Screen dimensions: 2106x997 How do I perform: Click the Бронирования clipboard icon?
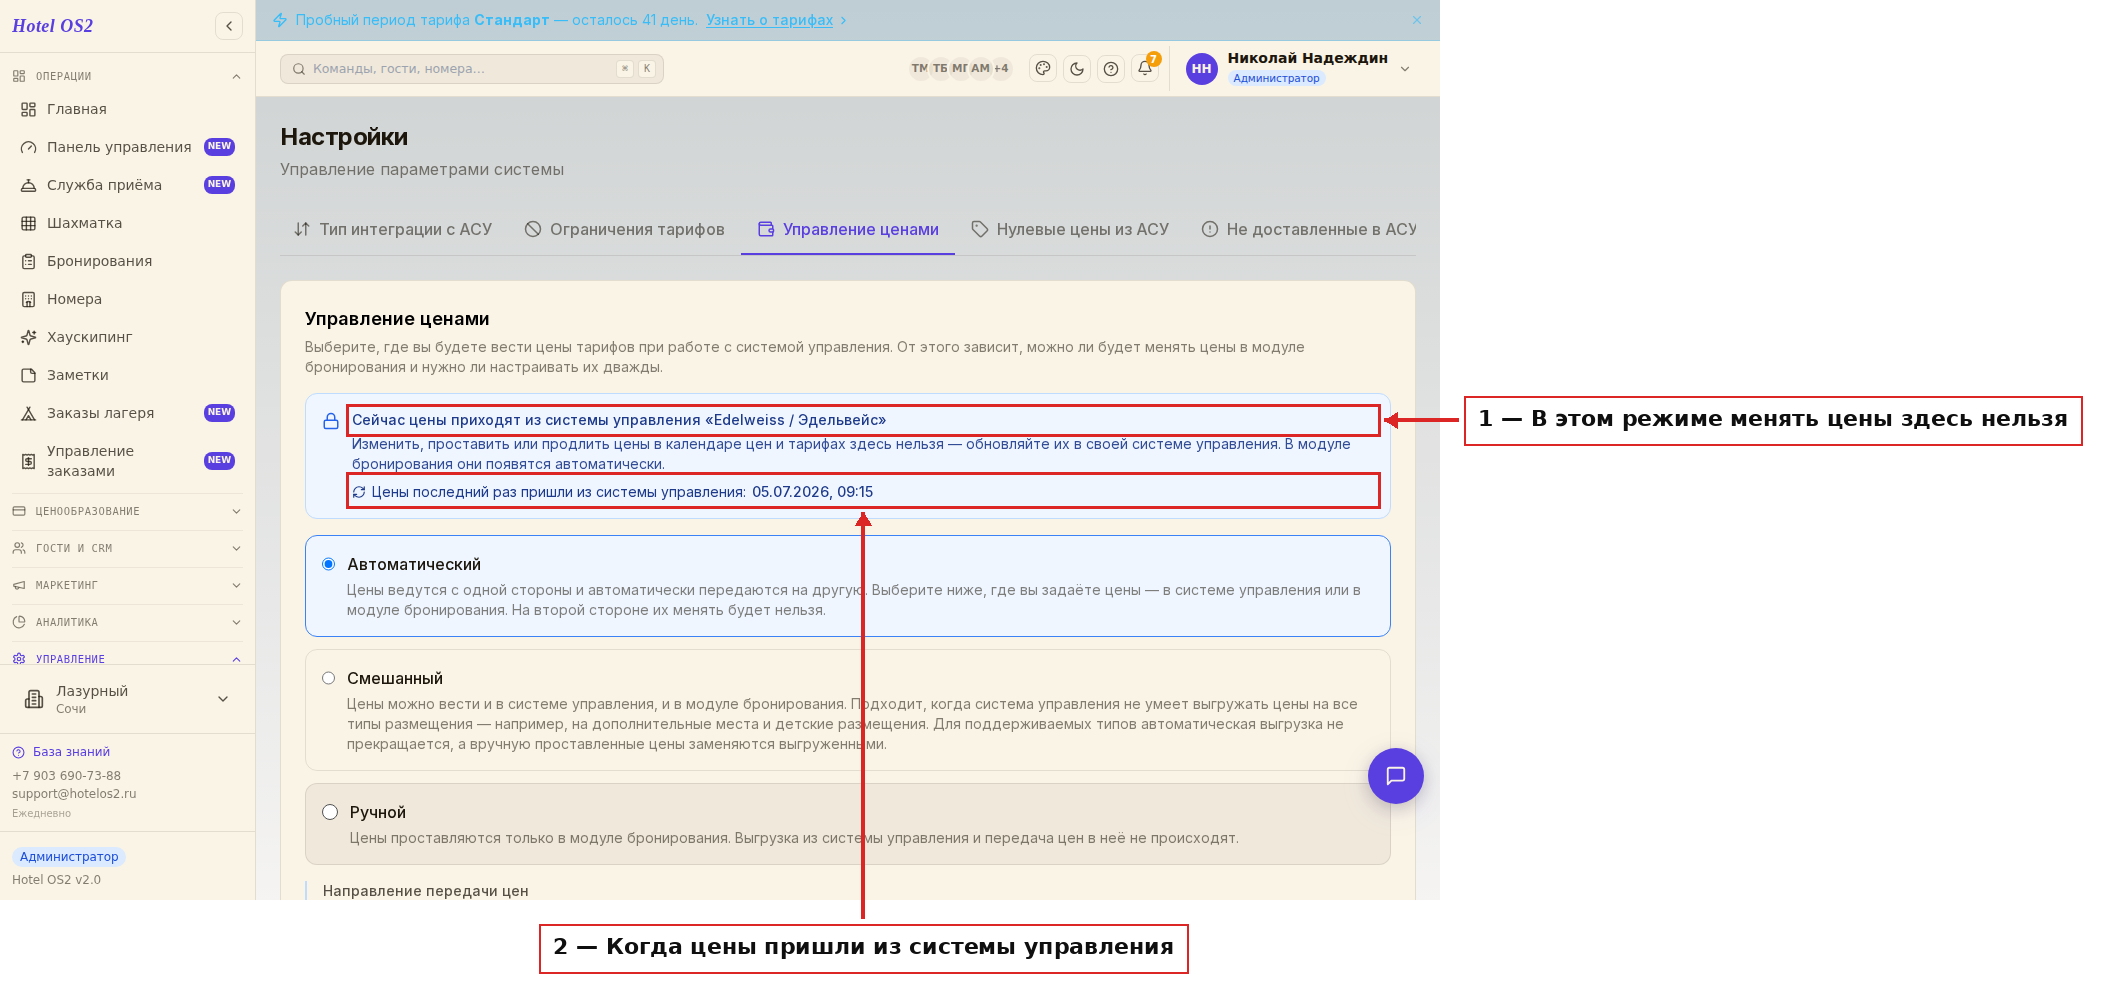(29, 261)
